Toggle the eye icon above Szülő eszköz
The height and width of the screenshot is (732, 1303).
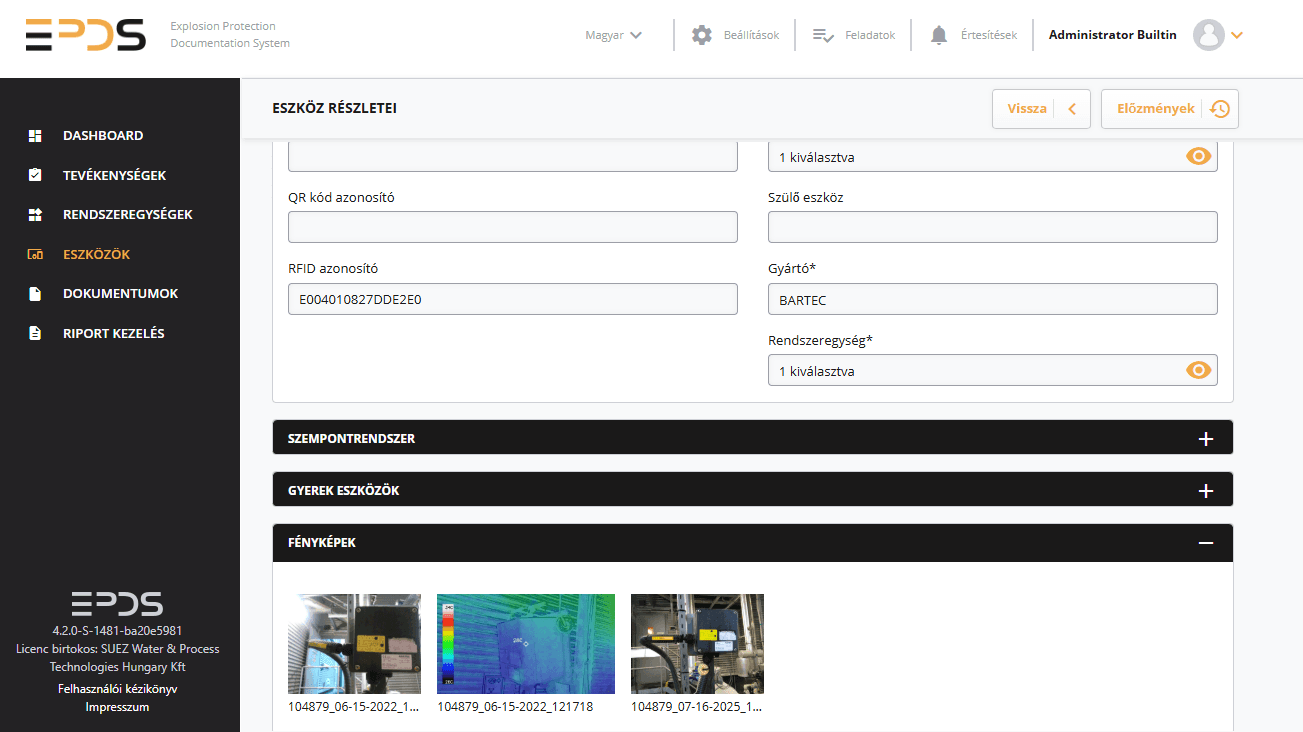point(1198,157)
